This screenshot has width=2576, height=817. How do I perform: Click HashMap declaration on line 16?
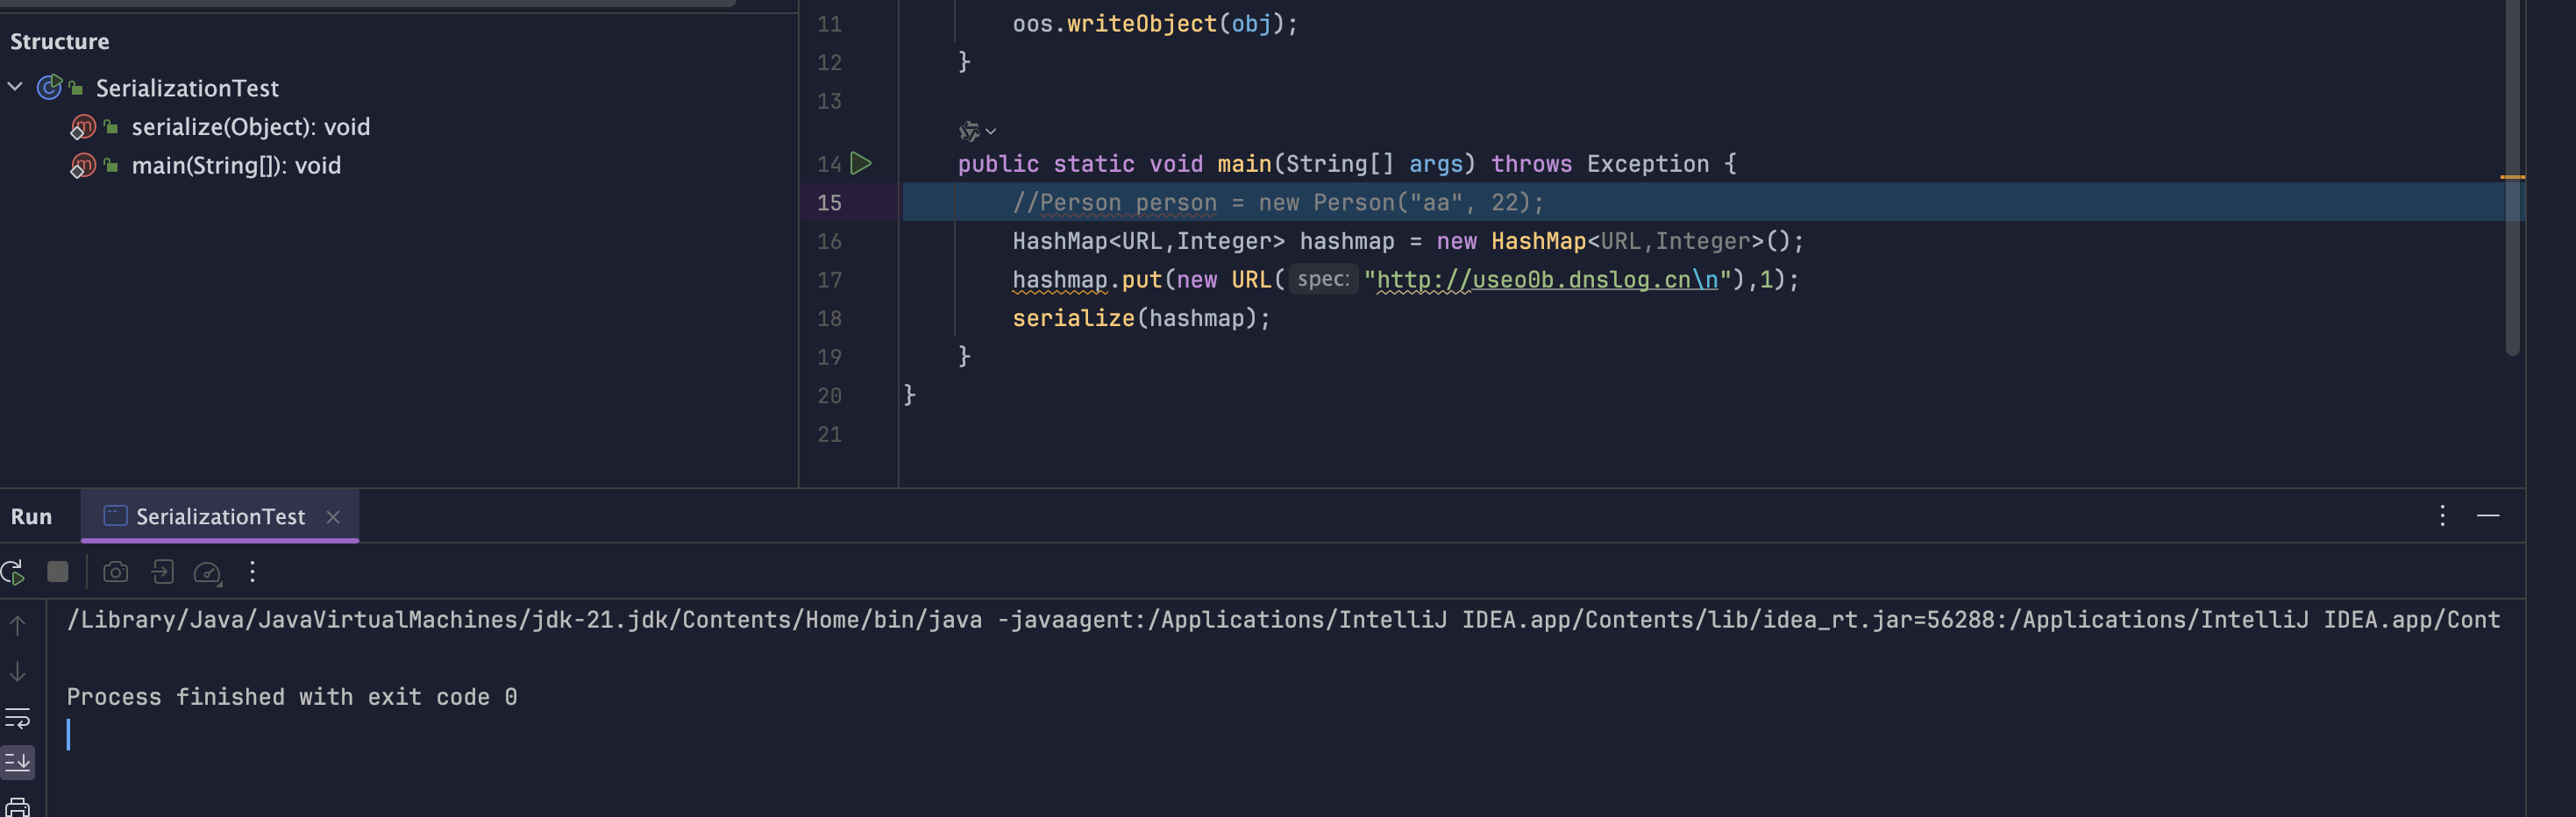(x=1408, y=241)
